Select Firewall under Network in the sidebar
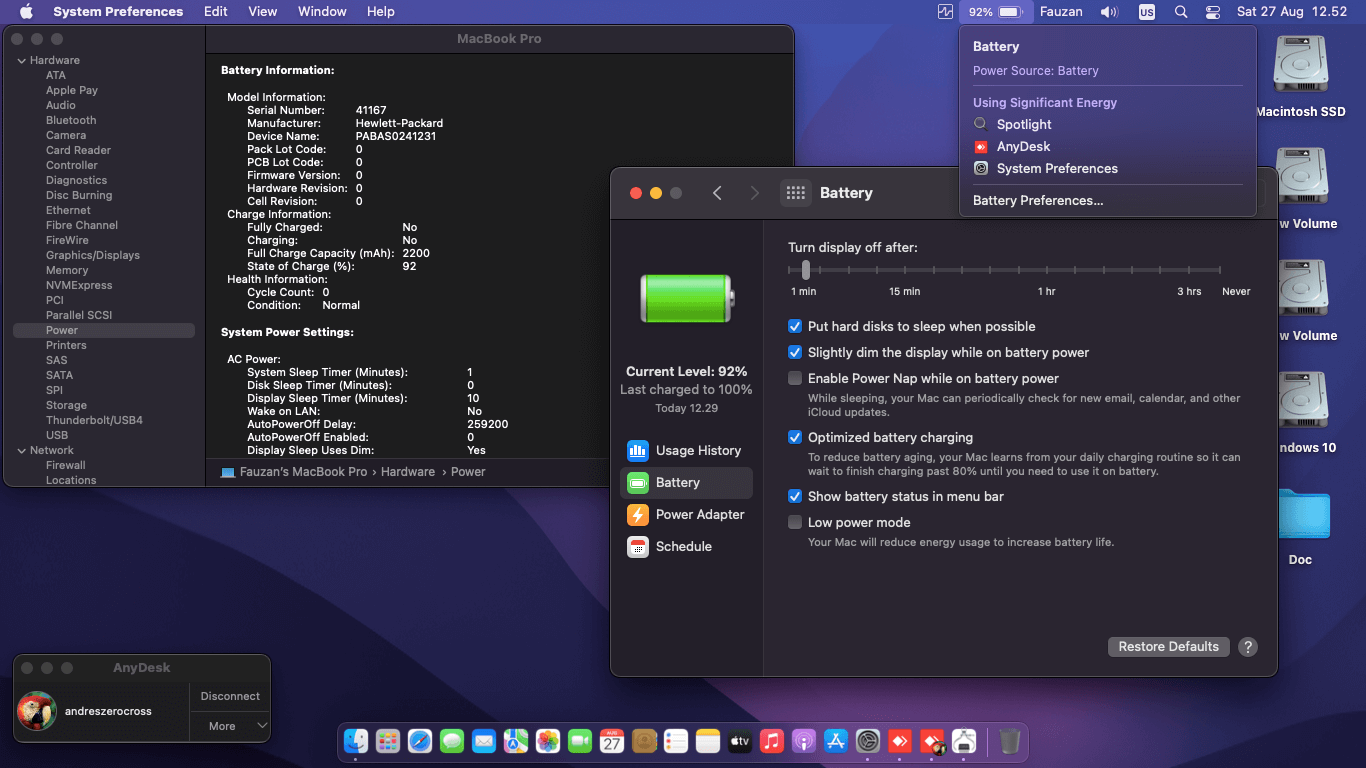The image size is (1366, 768). pos(66,465)
